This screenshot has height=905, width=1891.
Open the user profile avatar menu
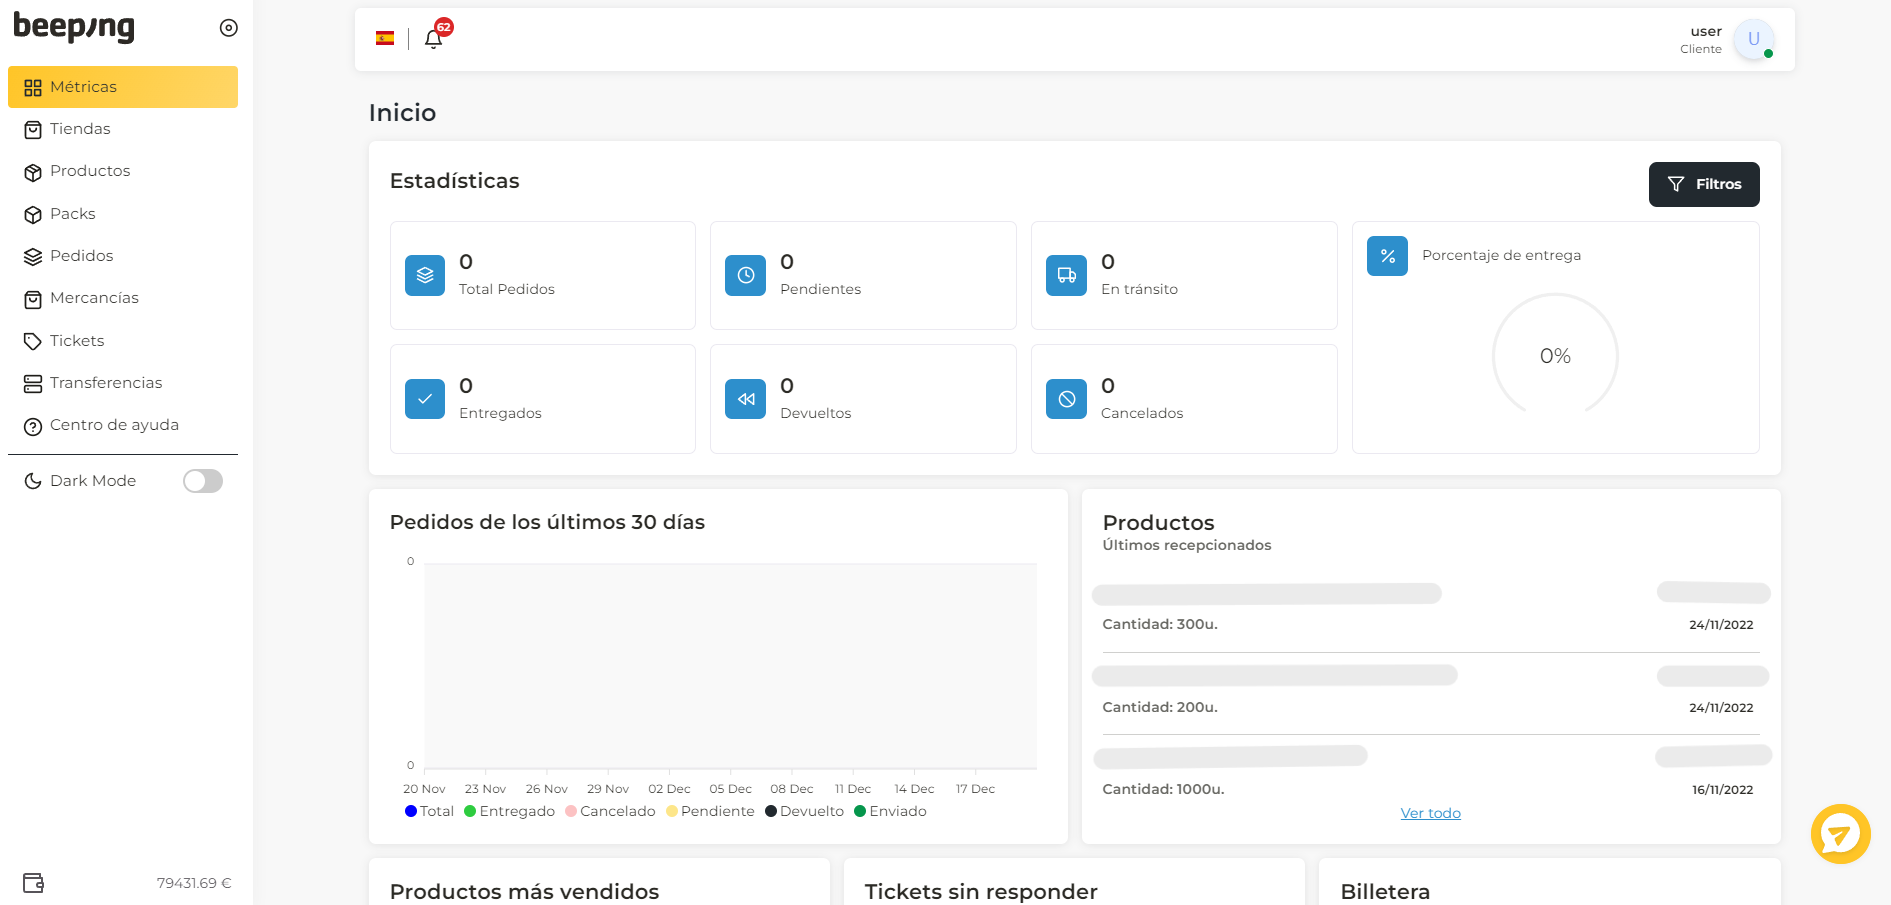(x=1753, y=40)
